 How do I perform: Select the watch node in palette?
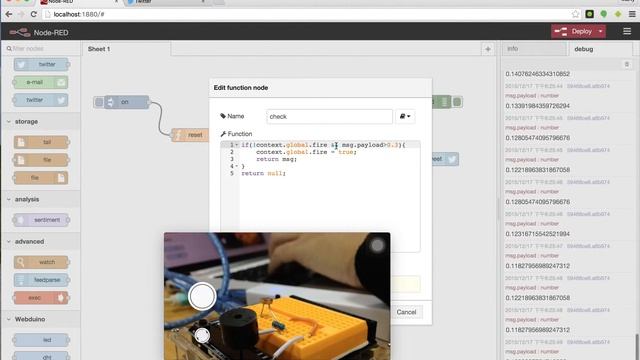(41, 262)
